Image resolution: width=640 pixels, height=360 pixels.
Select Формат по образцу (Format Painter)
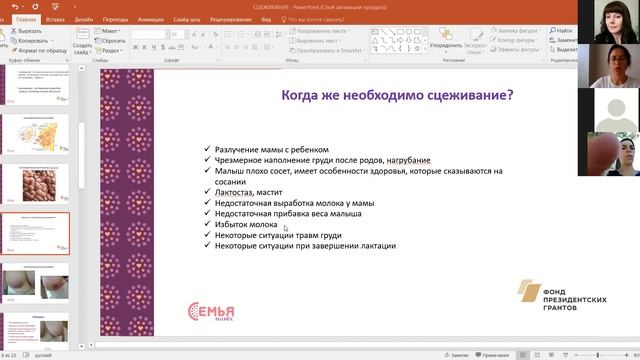pyautogui.click(x=39, y=51)
